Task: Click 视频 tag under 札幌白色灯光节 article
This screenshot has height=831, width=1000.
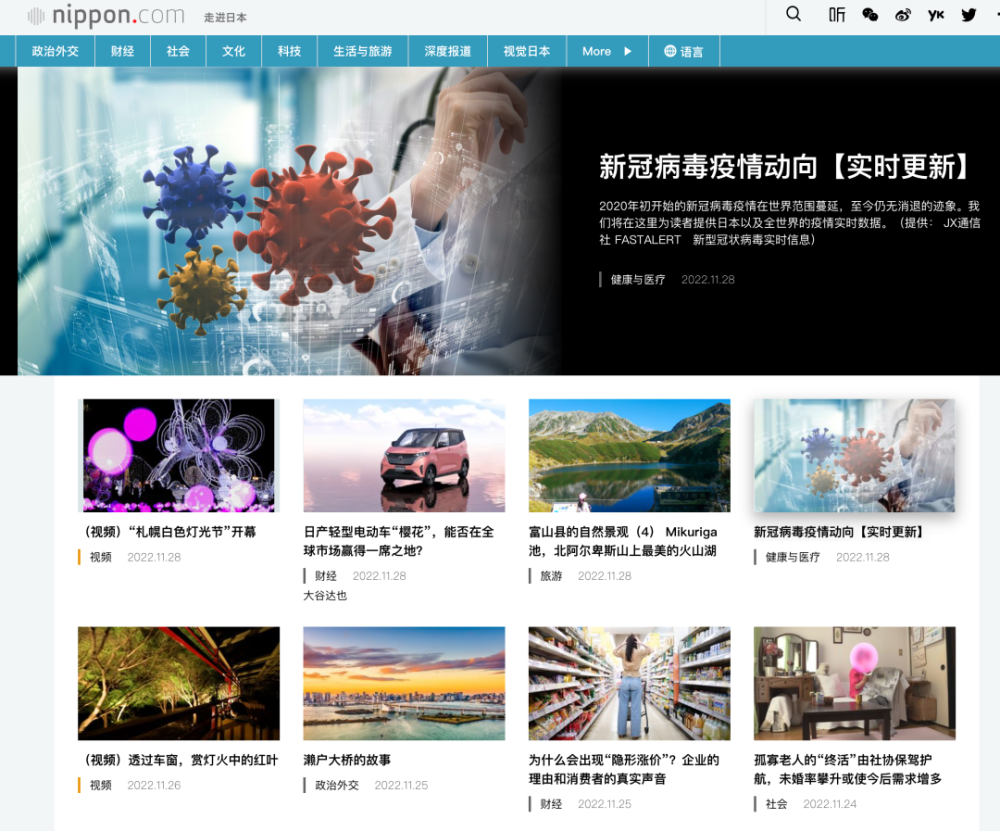Action: (x=100, y=557)
